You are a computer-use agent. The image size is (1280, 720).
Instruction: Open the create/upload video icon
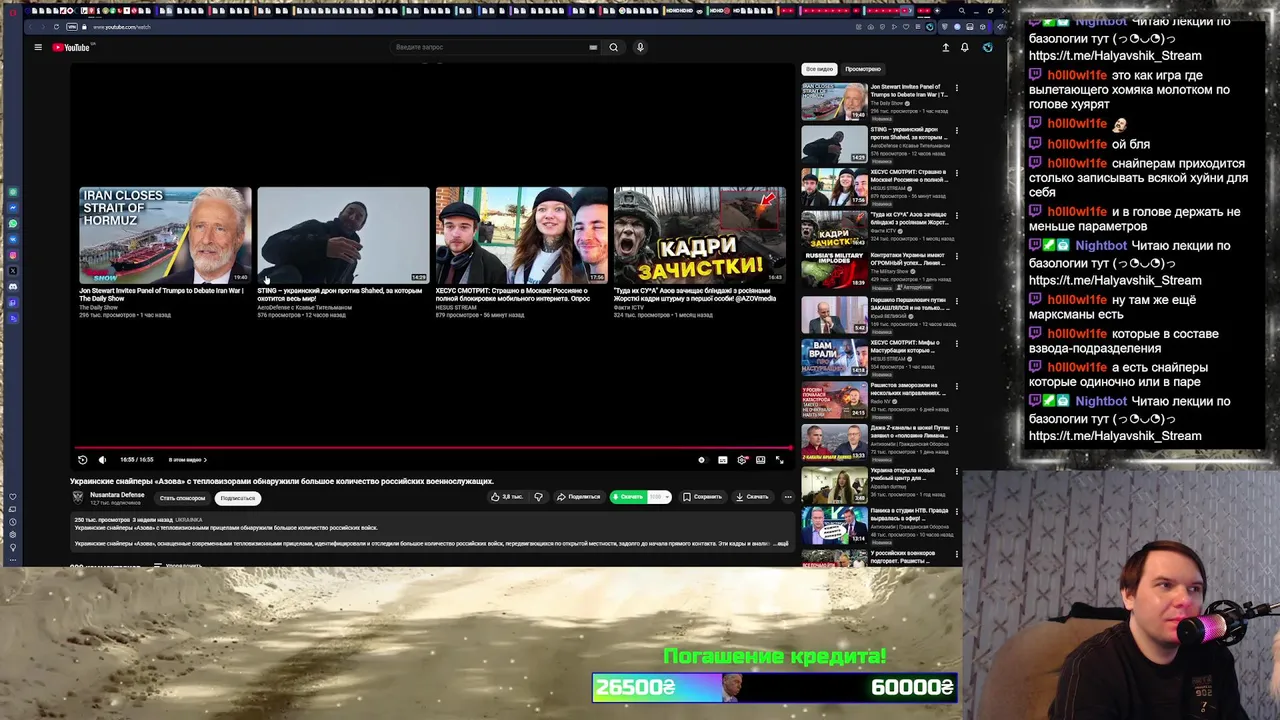point(945,47)
